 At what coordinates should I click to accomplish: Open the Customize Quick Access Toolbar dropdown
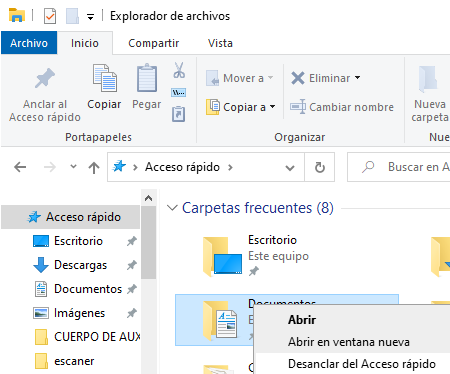point(90,17)
